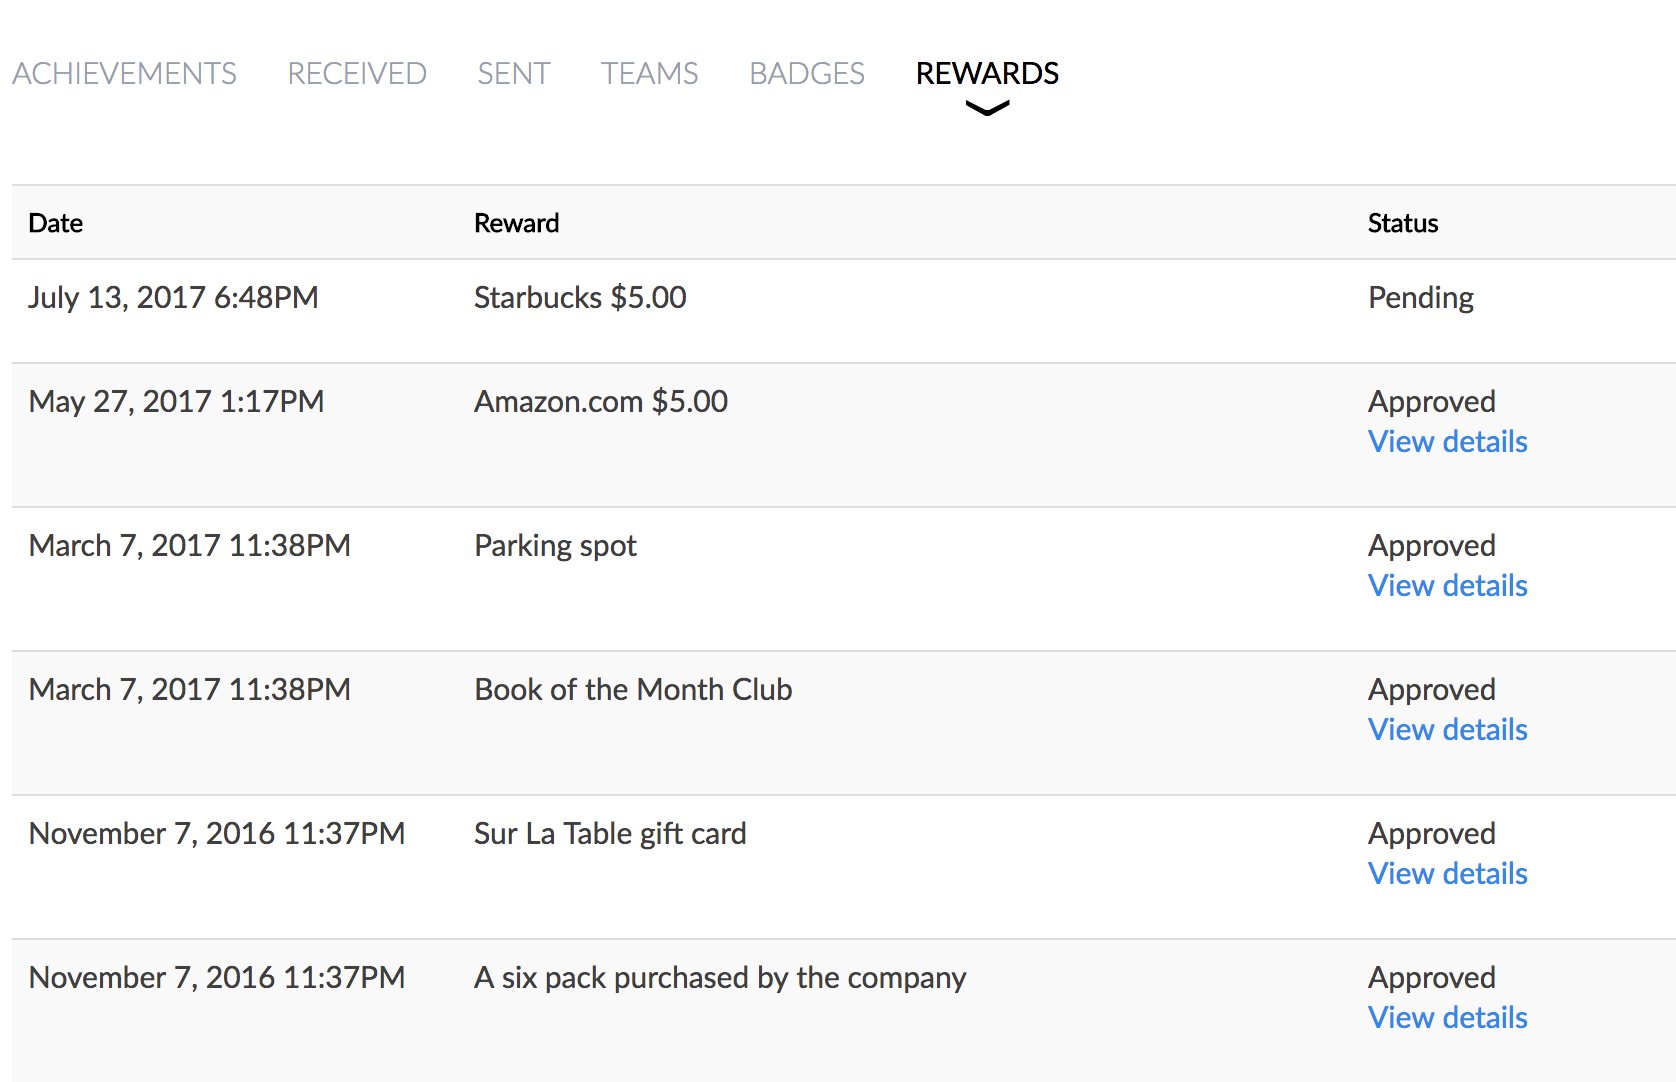Select the Teams tab
The width and height of the screenshot is (1676, 1082).
click(x=649, y=73)
